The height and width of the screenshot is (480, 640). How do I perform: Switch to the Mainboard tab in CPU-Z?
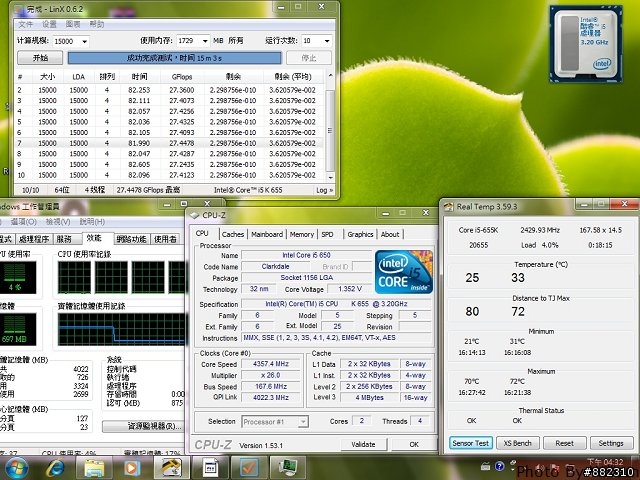click(x=267, y=234)
